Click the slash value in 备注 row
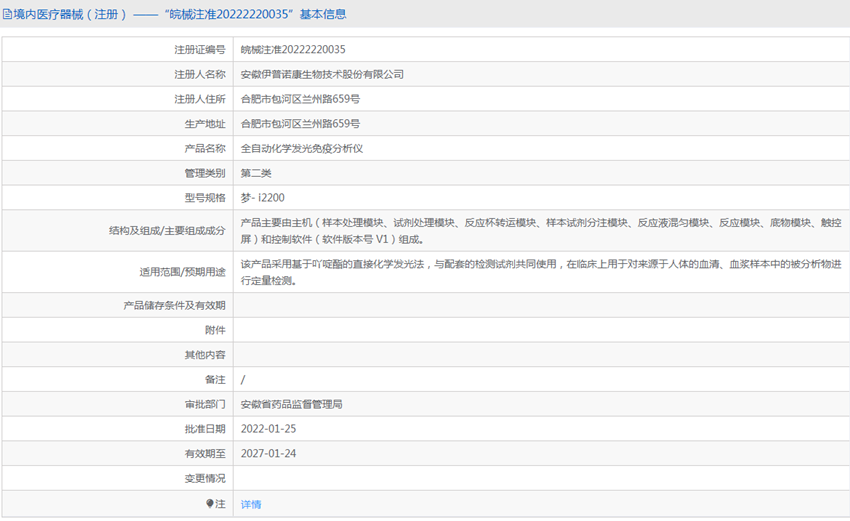This screenshot has height=521, width=850. pos(243,380)
